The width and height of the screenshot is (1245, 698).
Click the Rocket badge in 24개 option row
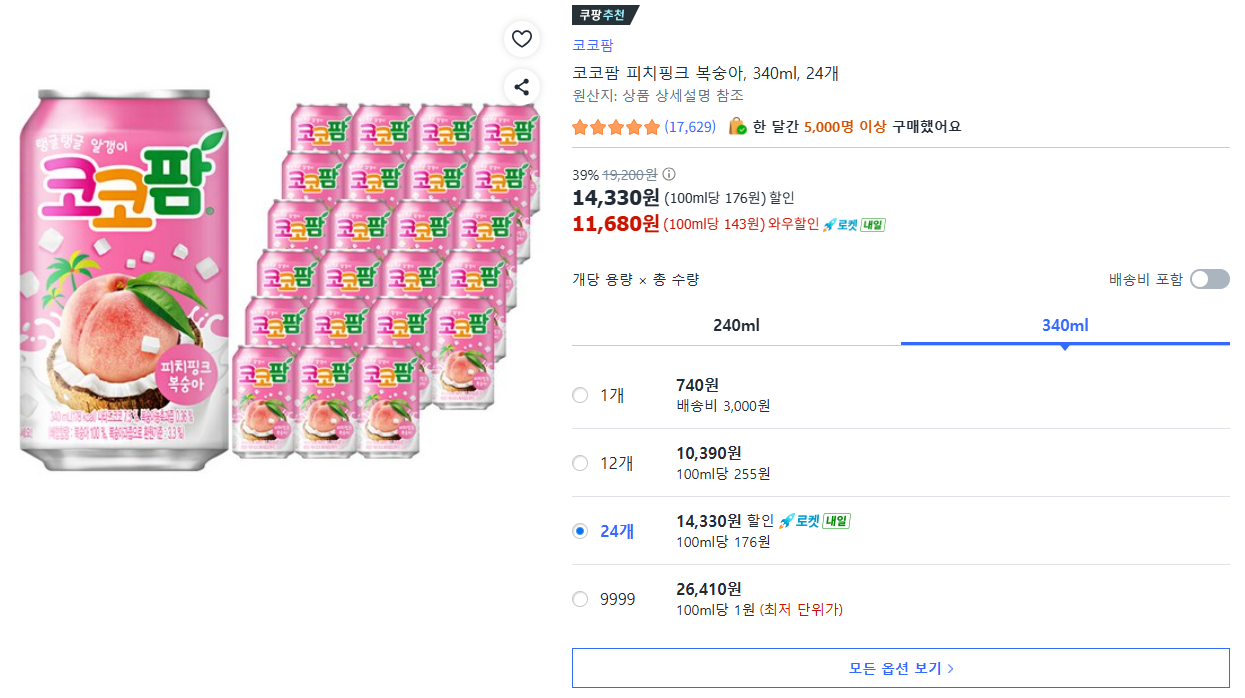click(813, 520)
